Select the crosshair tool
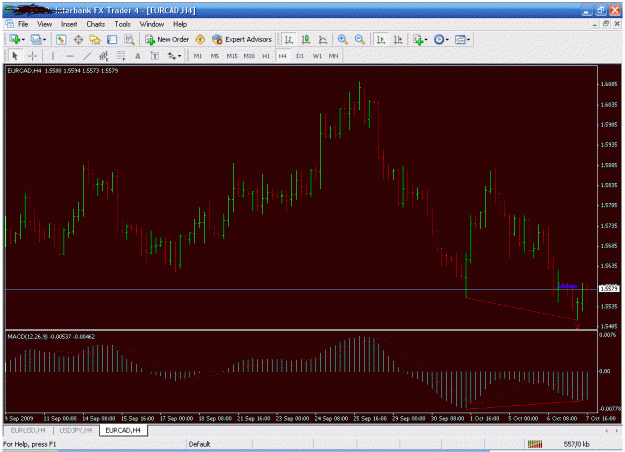 (33, 56)
